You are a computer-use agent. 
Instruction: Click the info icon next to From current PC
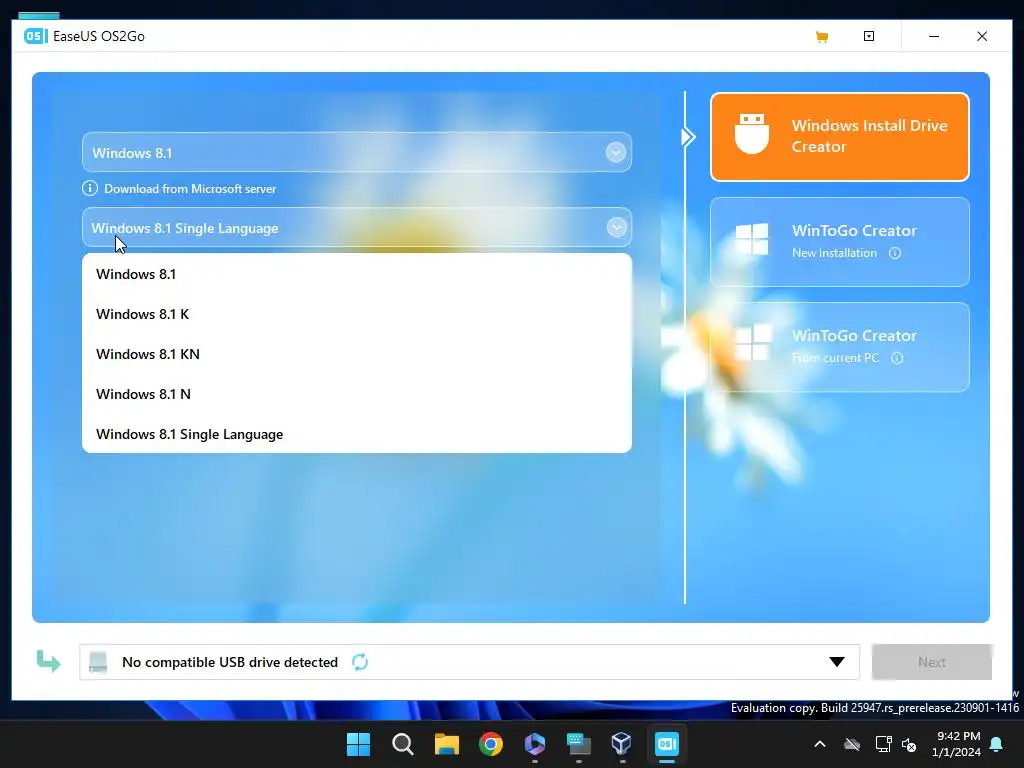point(897,358)
